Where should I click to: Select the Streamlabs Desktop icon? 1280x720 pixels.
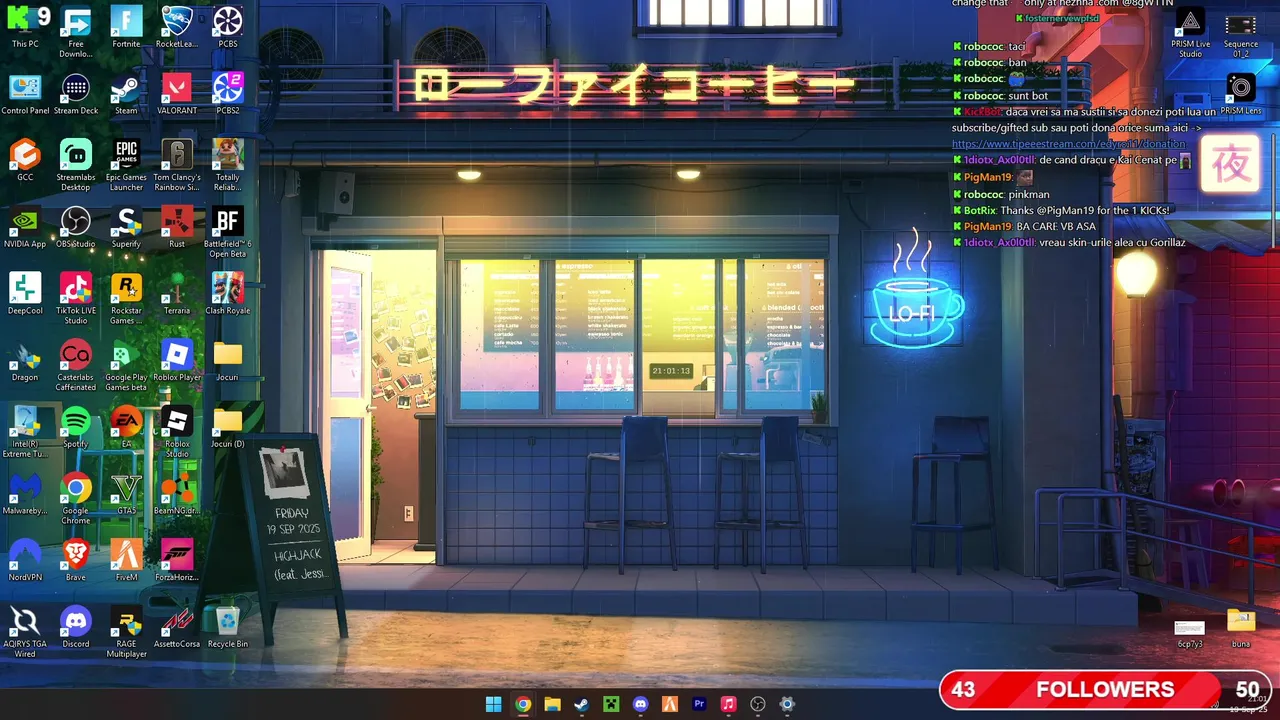(76, 165)
